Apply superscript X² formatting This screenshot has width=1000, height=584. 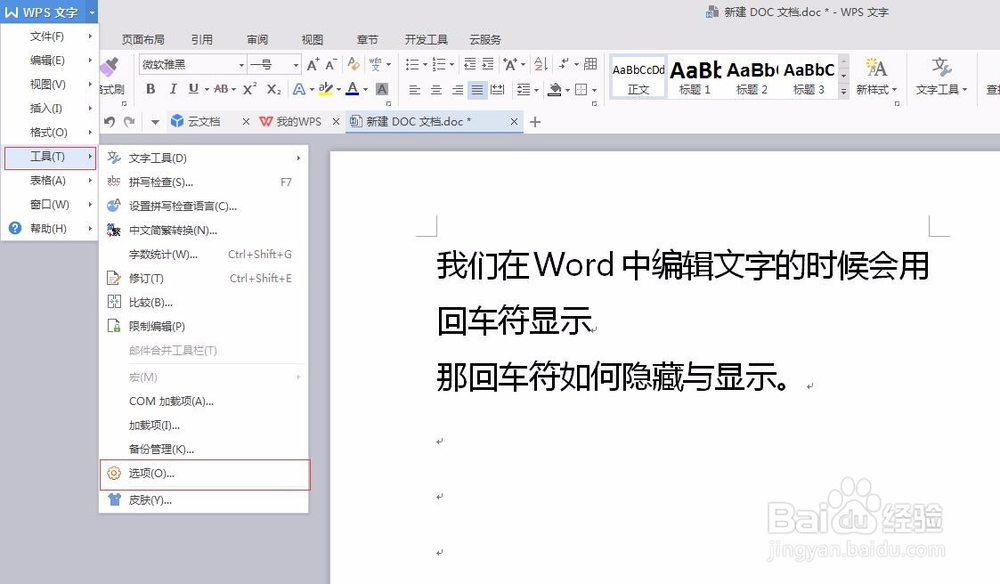(249, 89)
